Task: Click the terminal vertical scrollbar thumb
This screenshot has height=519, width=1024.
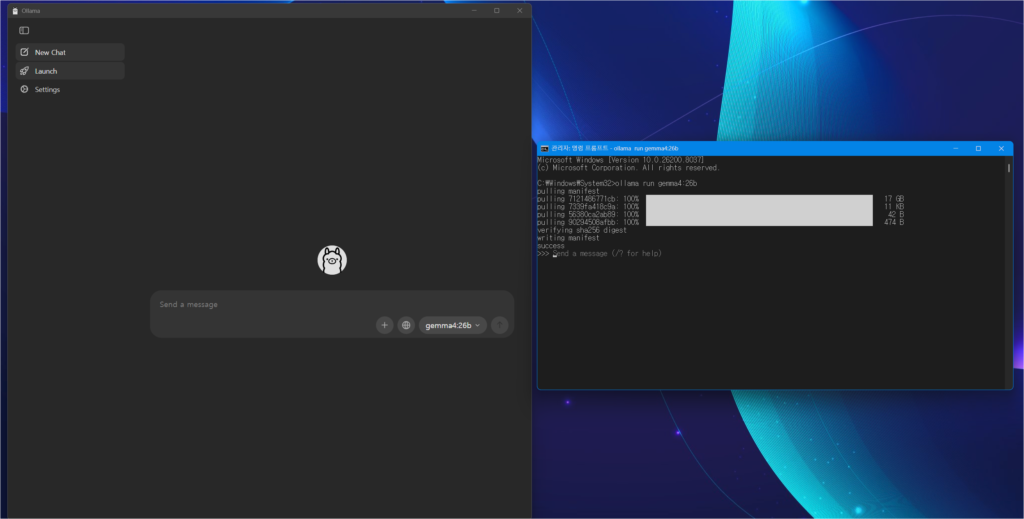Action: click(x=1008, y=168)
